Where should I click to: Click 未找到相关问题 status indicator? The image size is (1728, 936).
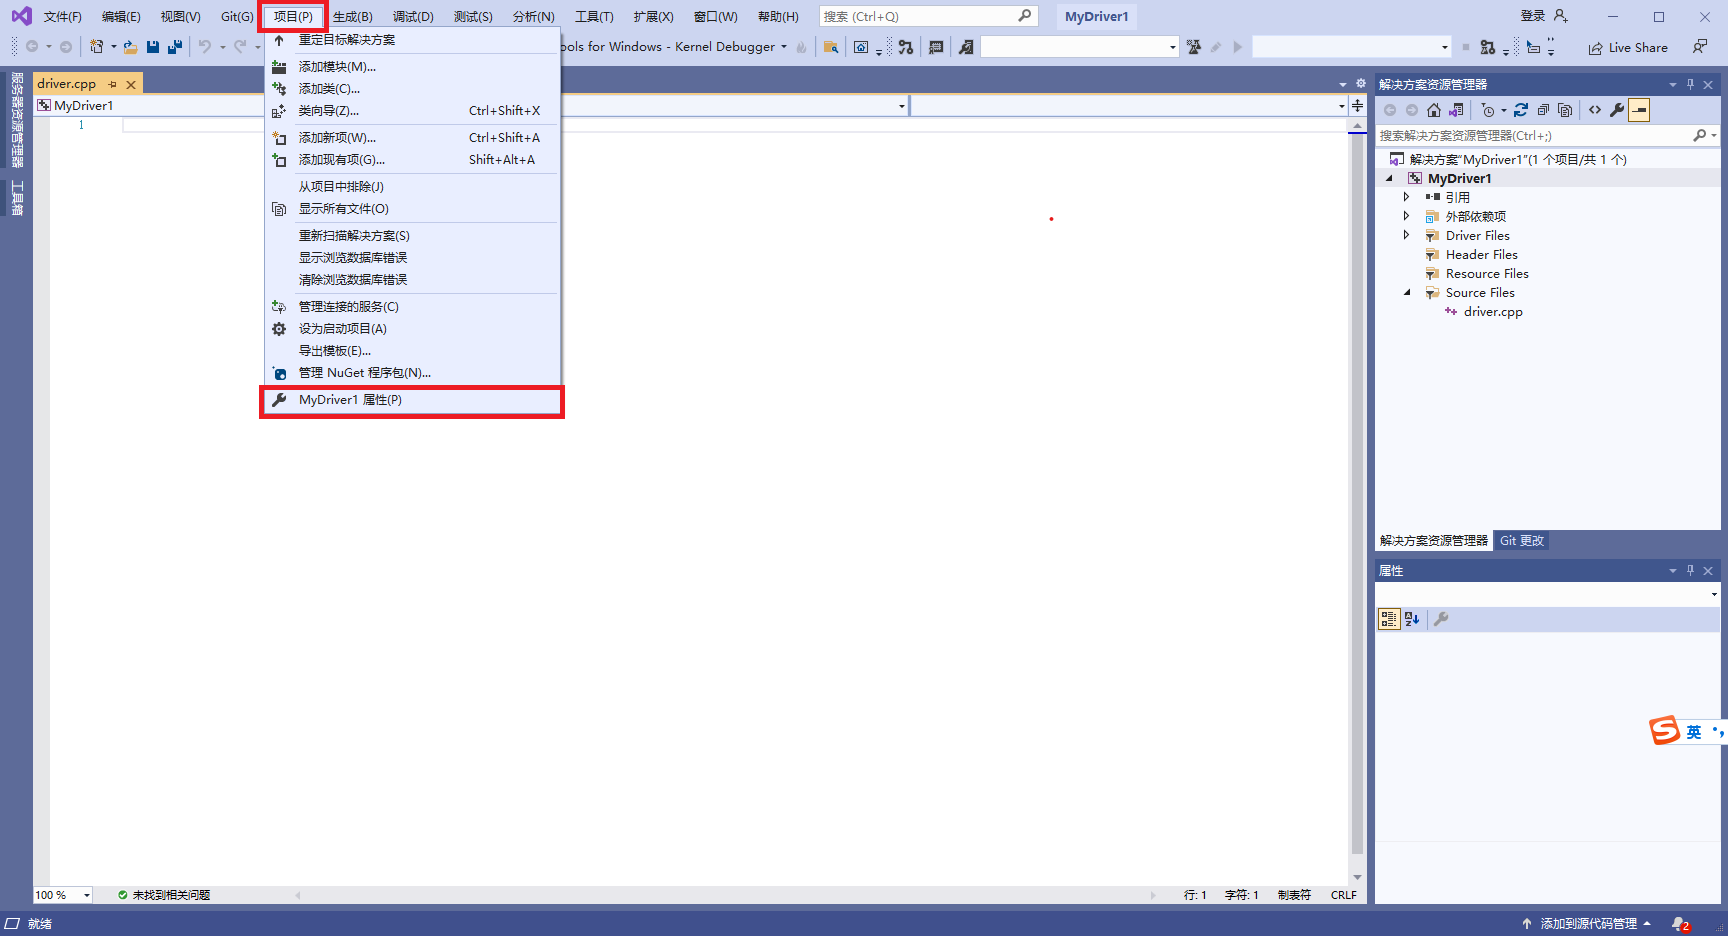(164, 895)
